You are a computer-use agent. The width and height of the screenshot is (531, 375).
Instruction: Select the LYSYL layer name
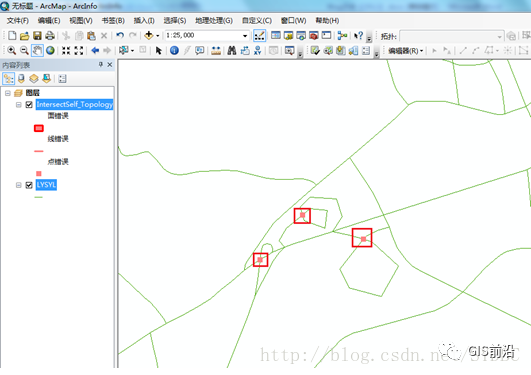click(46, 185)
